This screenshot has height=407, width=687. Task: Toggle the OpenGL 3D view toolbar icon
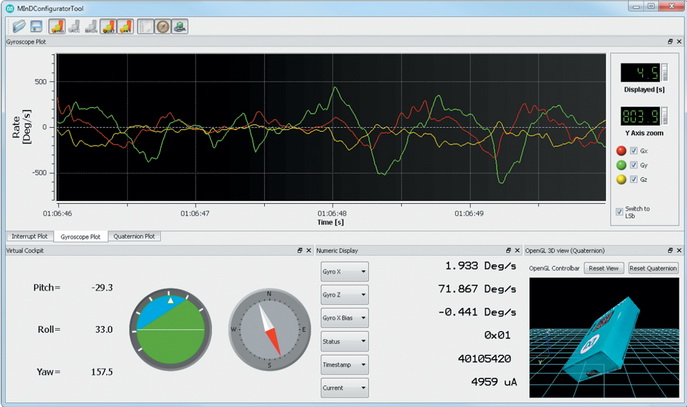coord(180,26)
